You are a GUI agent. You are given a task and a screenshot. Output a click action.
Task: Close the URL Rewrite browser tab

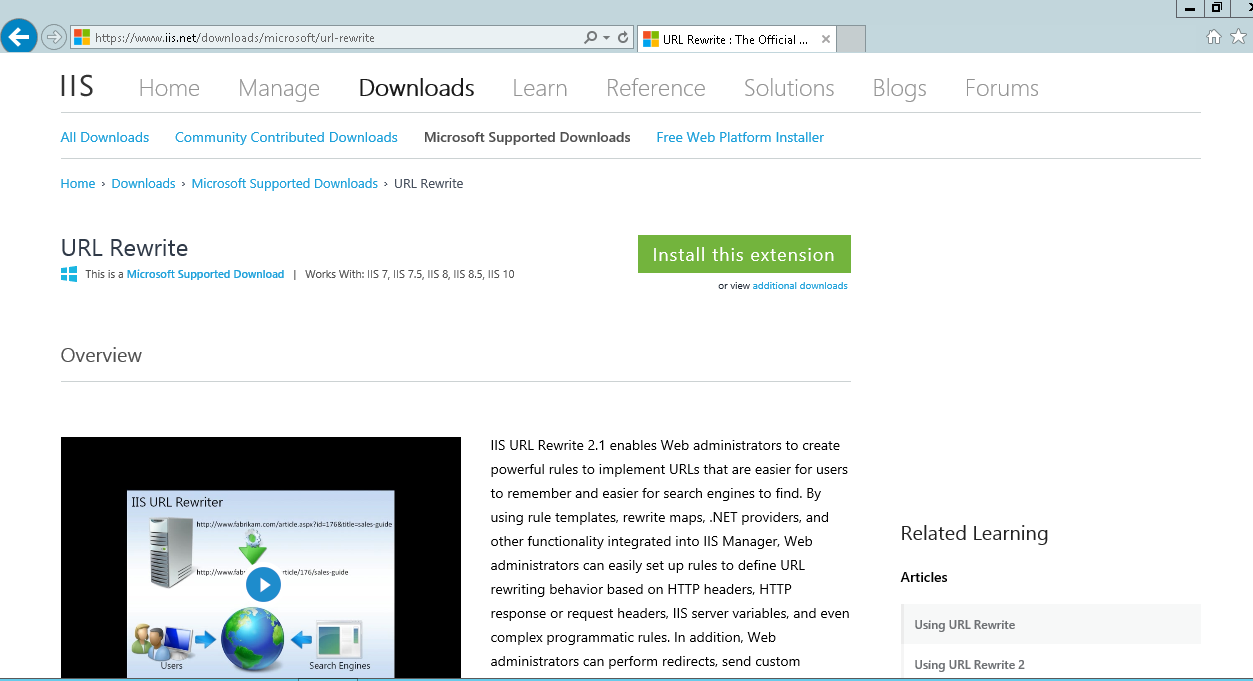coord(826,40)
